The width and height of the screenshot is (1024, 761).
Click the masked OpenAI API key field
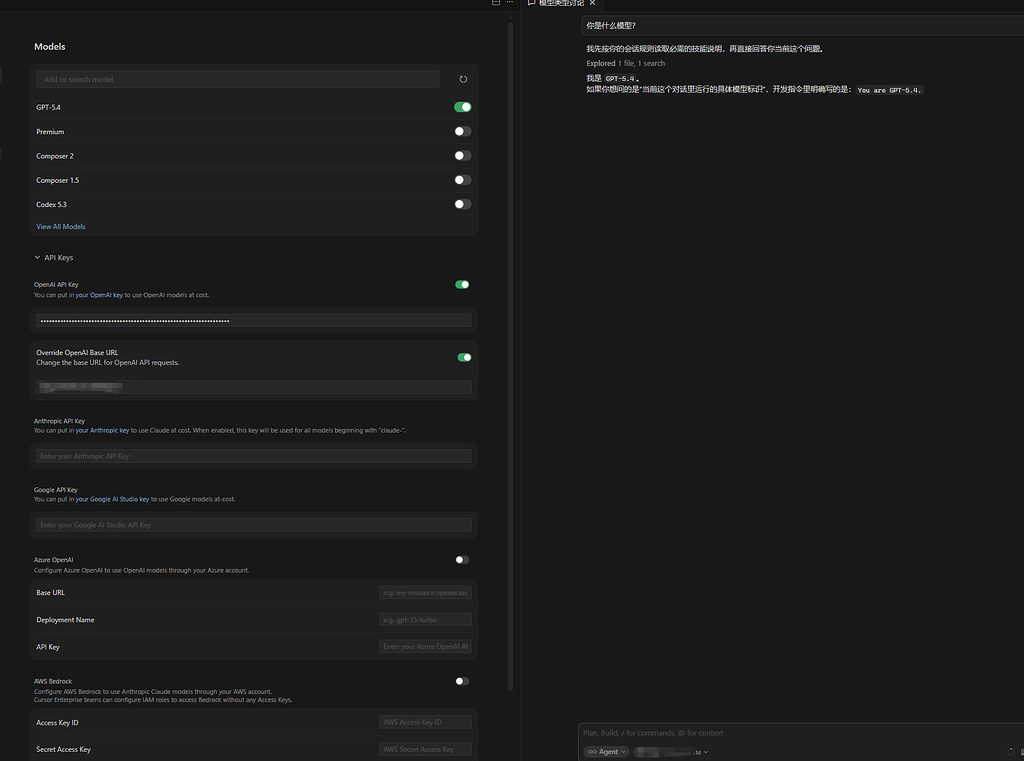(253, 321)
